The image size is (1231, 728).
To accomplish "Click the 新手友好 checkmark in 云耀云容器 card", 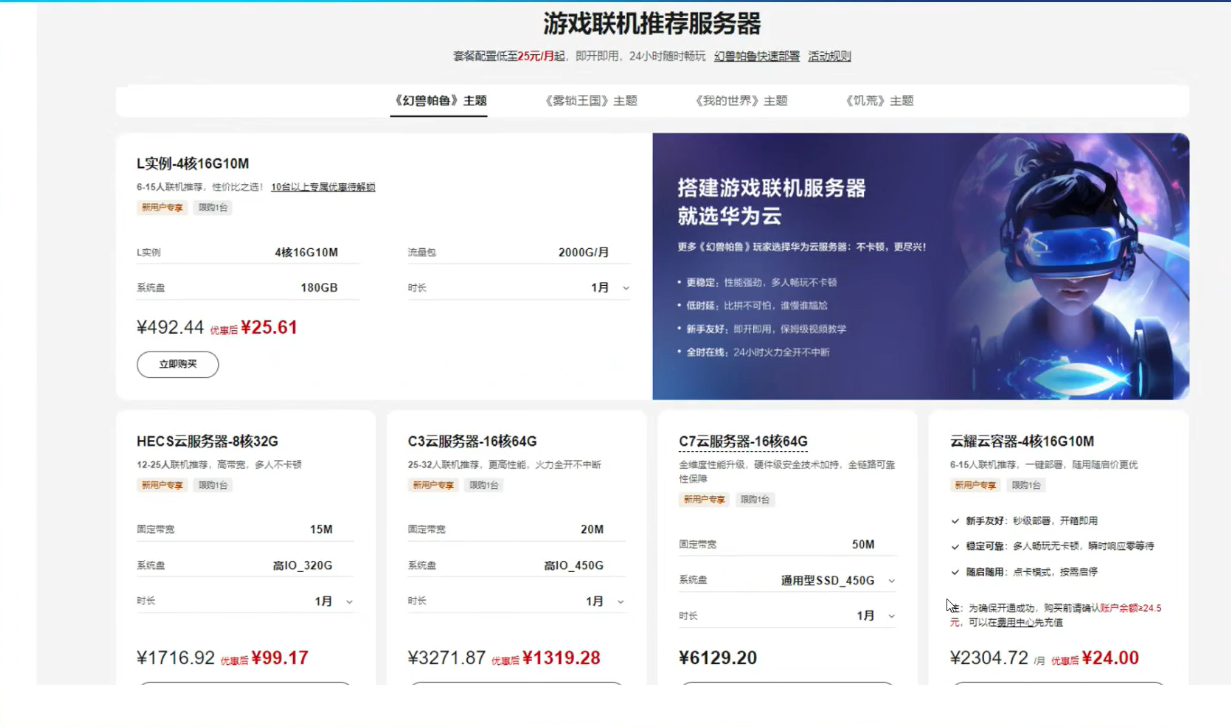I will pos(956,521).
